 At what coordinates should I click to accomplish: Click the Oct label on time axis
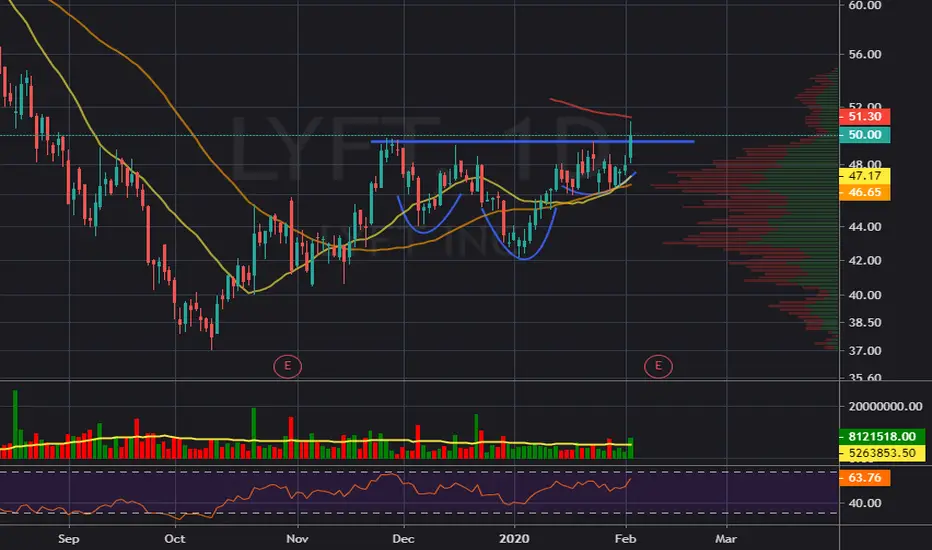point(175,539)
